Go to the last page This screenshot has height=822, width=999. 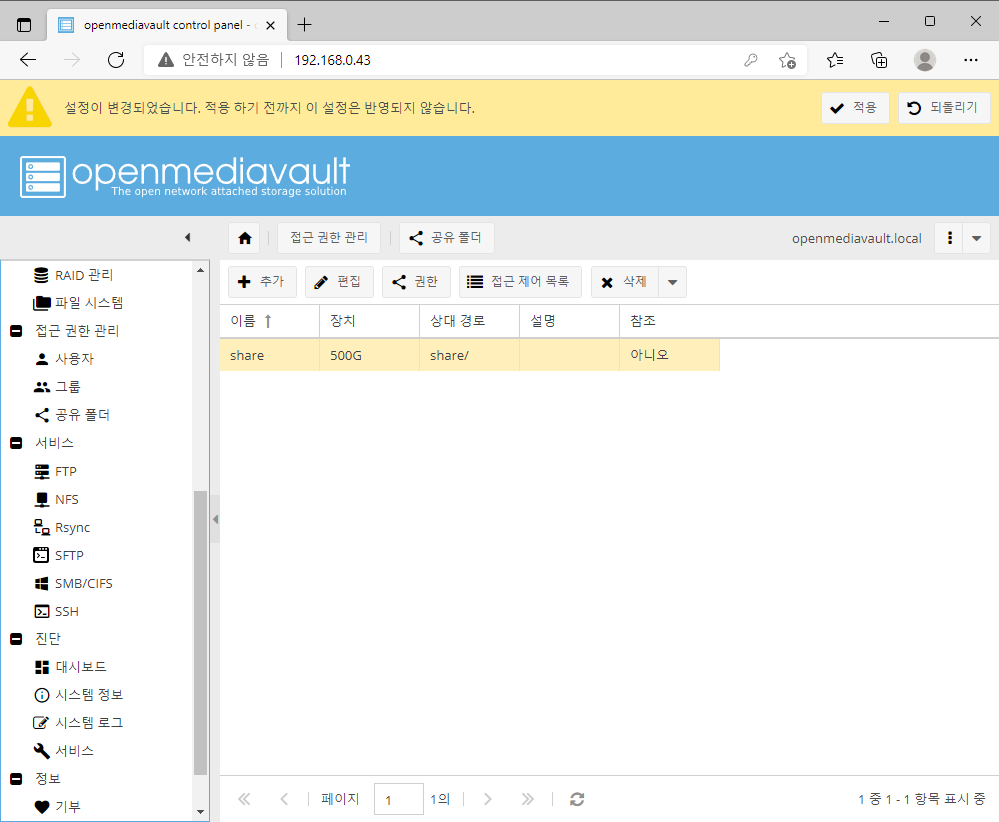[x=528, y=799]
